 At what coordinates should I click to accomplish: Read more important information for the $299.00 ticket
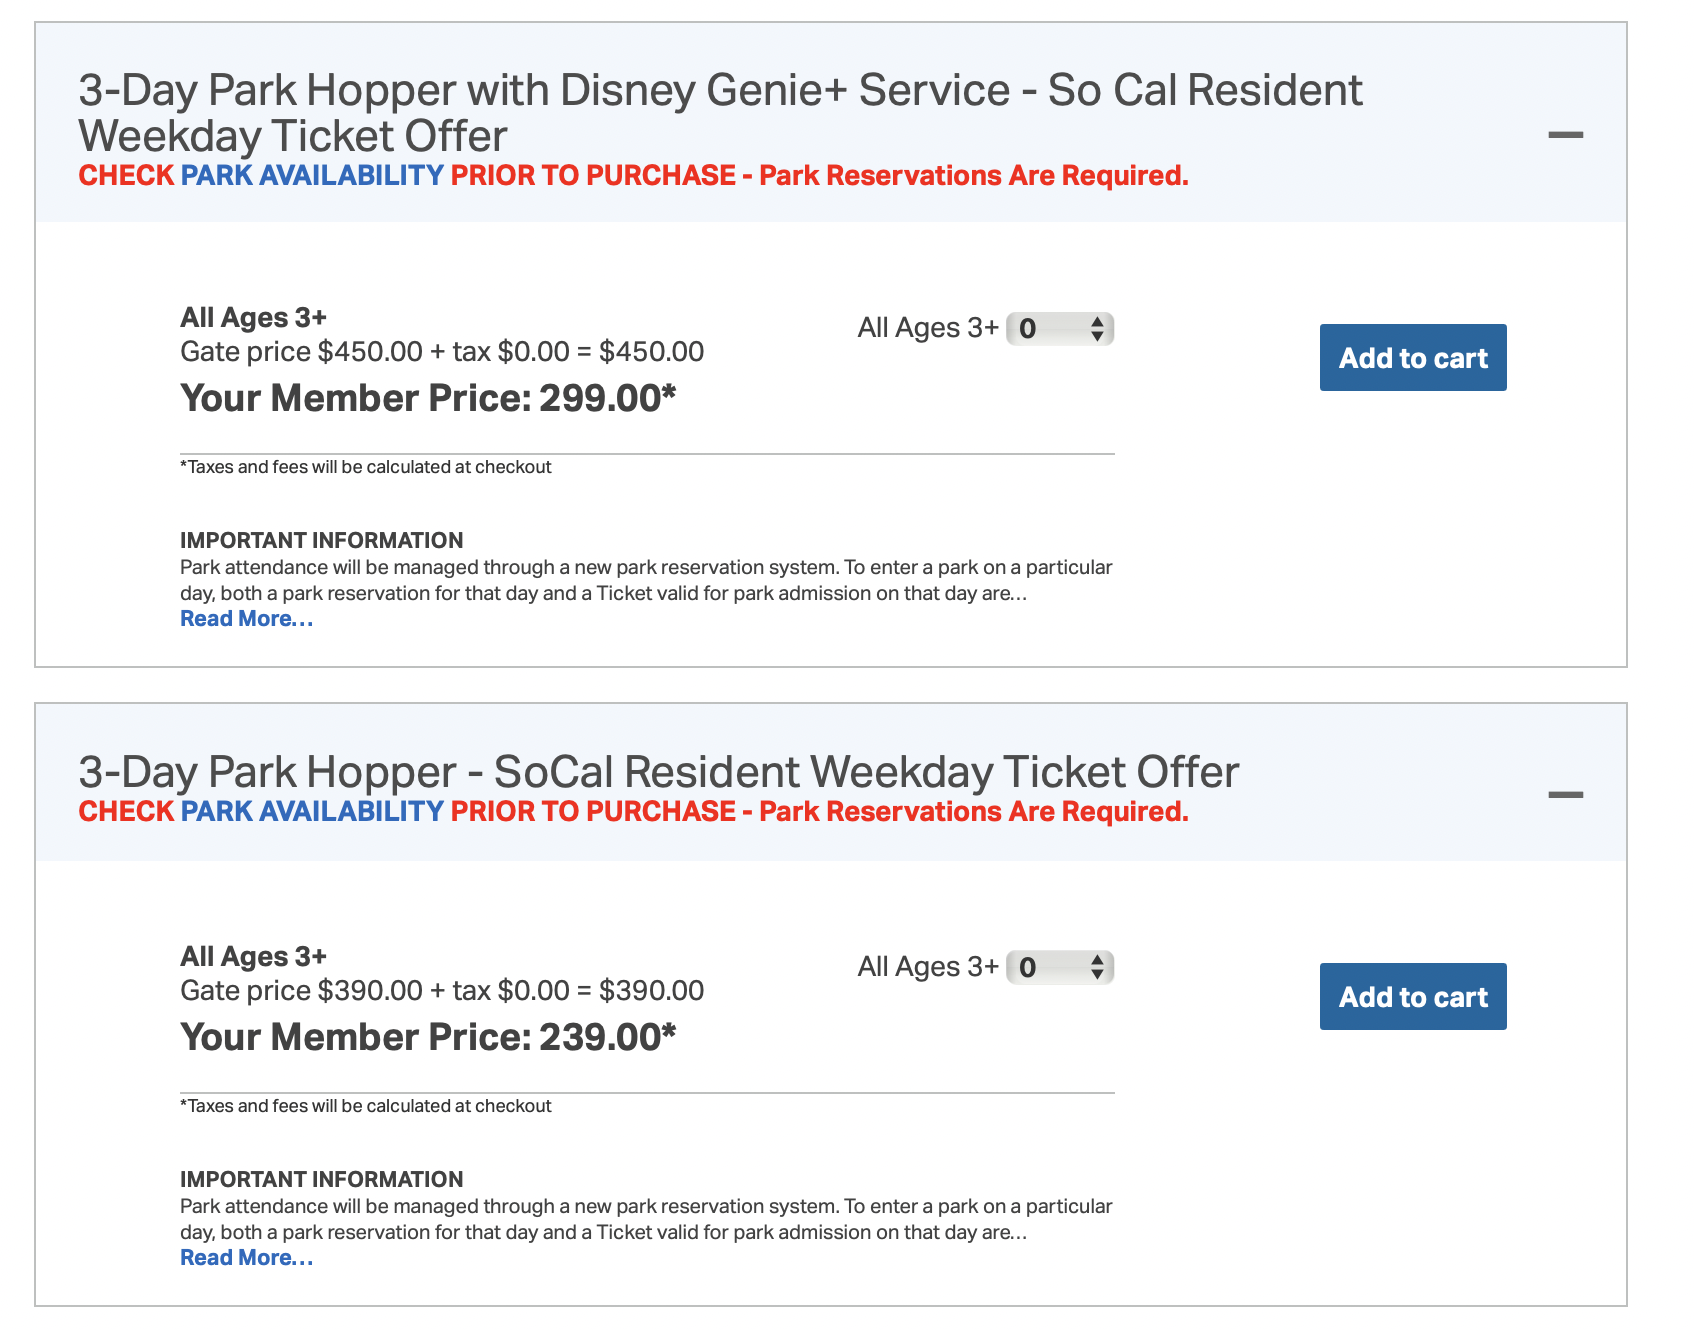coord(246,619)
